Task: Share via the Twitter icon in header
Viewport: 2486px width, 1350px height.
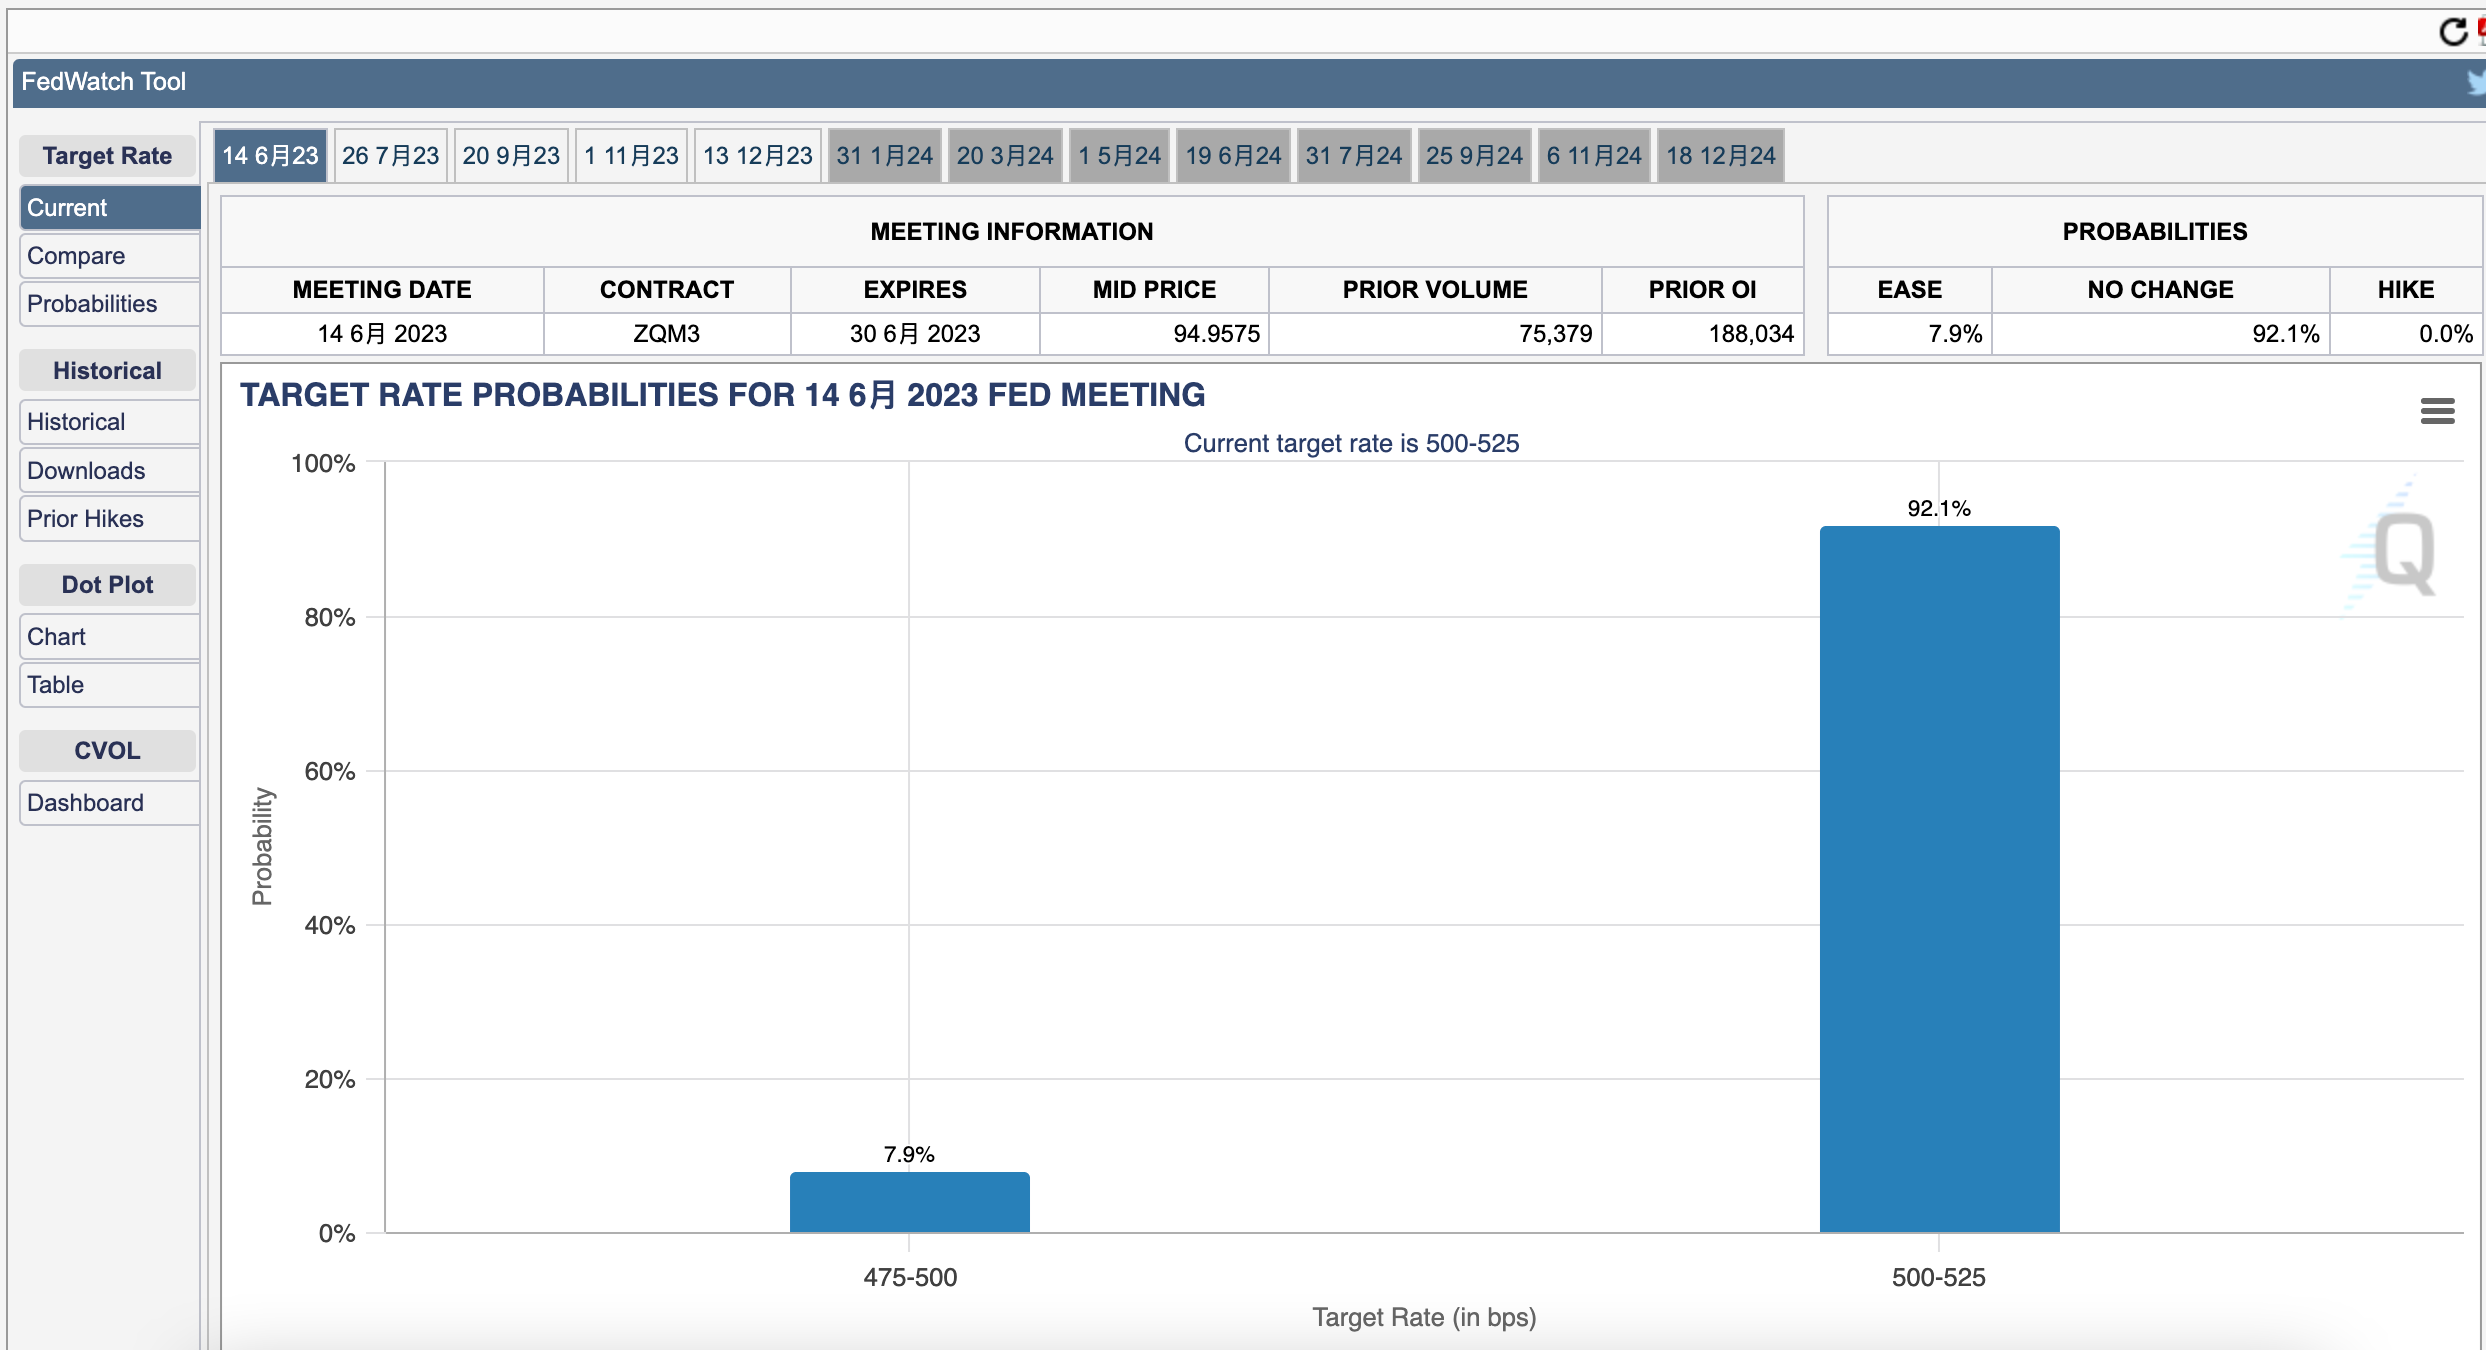Action: pos(2477,82)
